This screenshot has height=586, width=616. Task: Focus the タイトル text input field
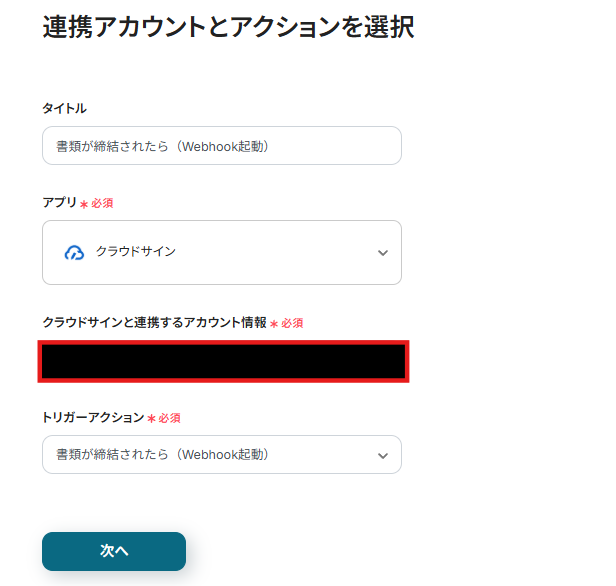tap(221, 146)
